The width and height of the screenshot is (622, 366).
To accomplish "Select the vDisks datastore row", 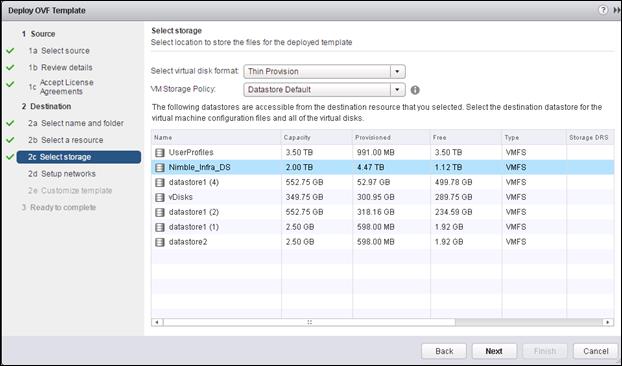I will [x=383, y=197].
